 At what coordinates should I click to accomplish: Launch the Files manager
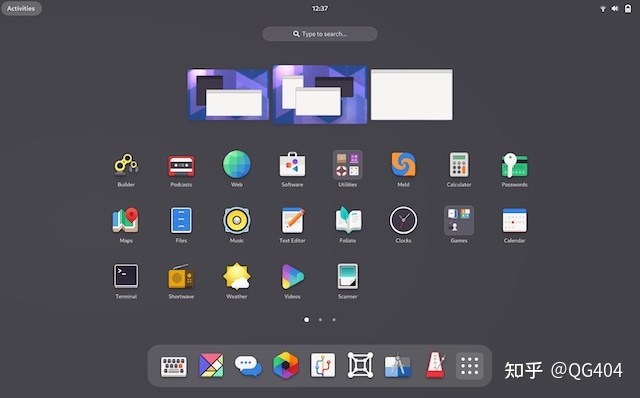(181, 220)
